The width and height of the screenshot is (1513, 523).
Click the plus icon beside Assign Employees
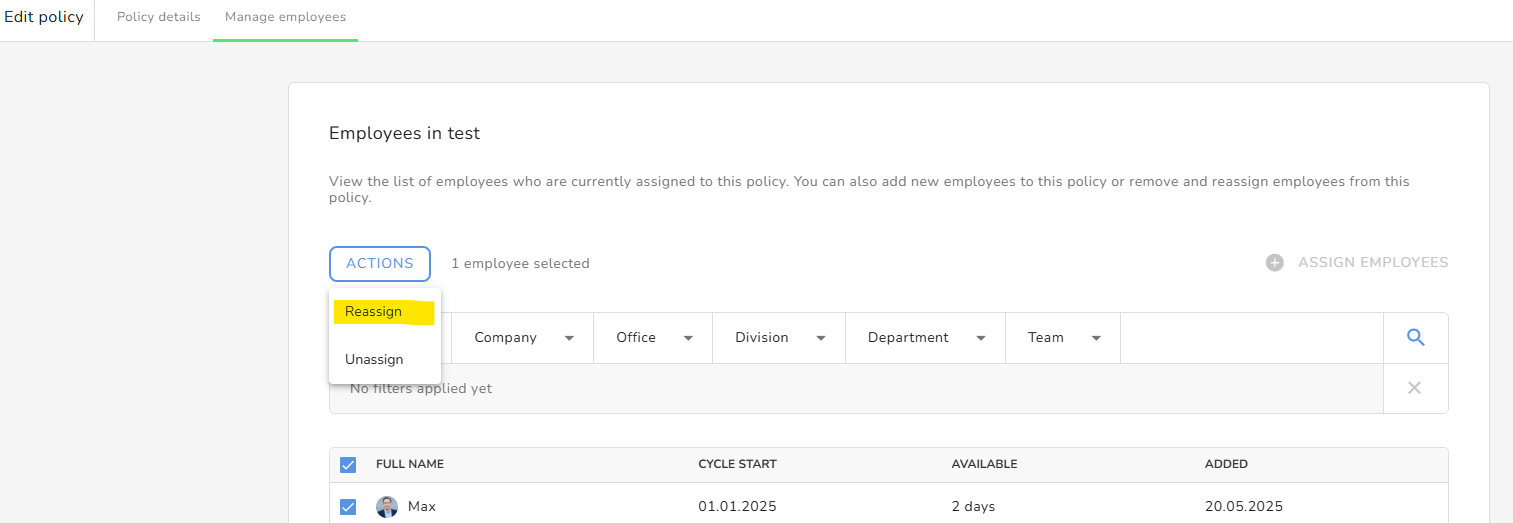1275,263
